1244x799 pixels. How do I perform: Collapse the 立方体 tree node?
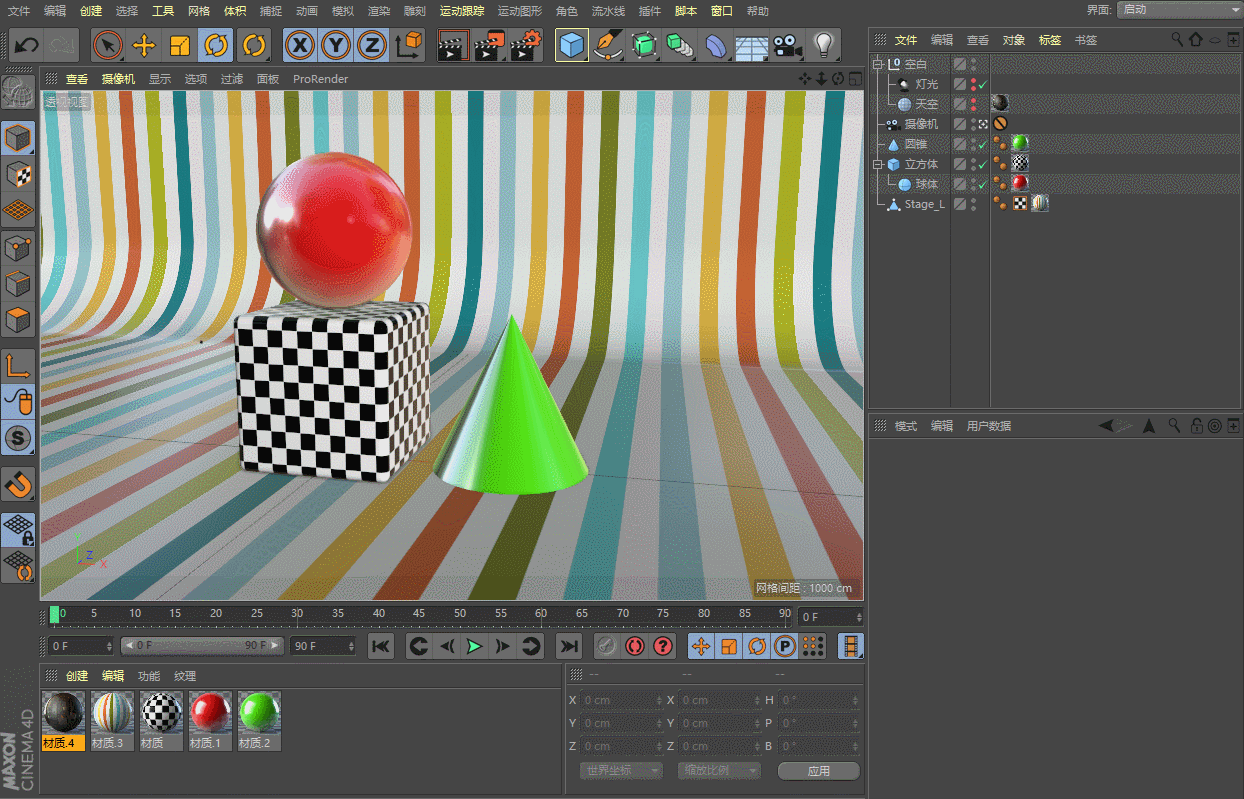(879, 164)
